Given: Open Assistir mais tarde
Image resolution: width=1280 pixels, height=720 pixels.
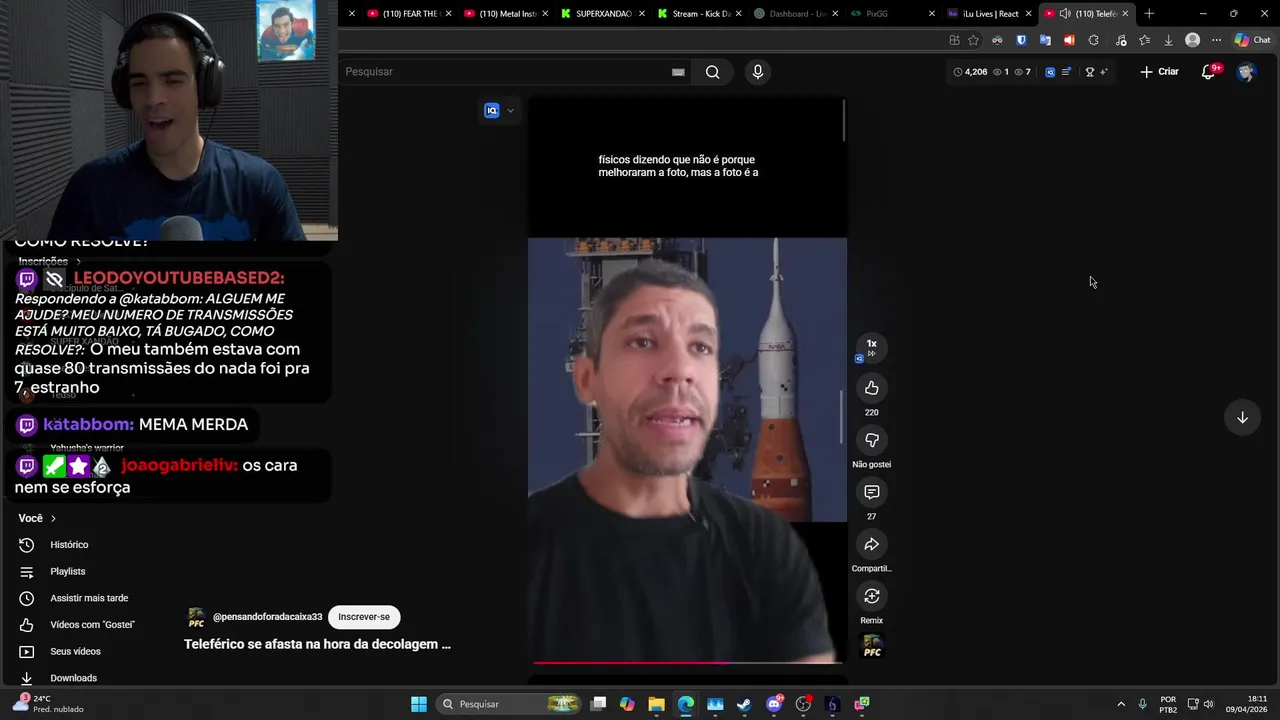Looking at the screenshot, I should 89,598.
